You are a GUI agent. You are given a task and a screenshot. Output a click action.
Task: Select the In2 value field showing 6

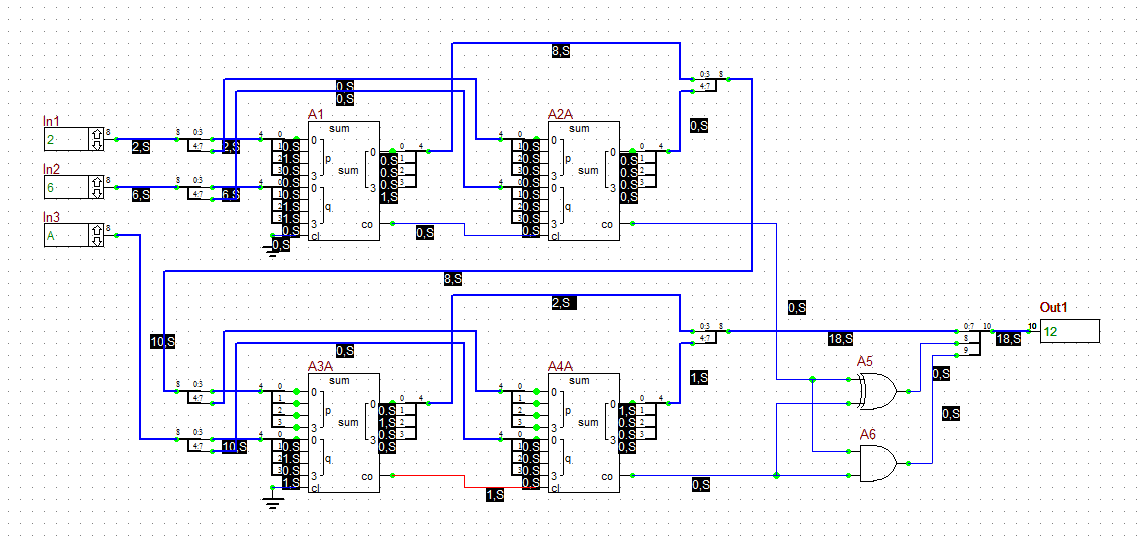click(66, 186)
